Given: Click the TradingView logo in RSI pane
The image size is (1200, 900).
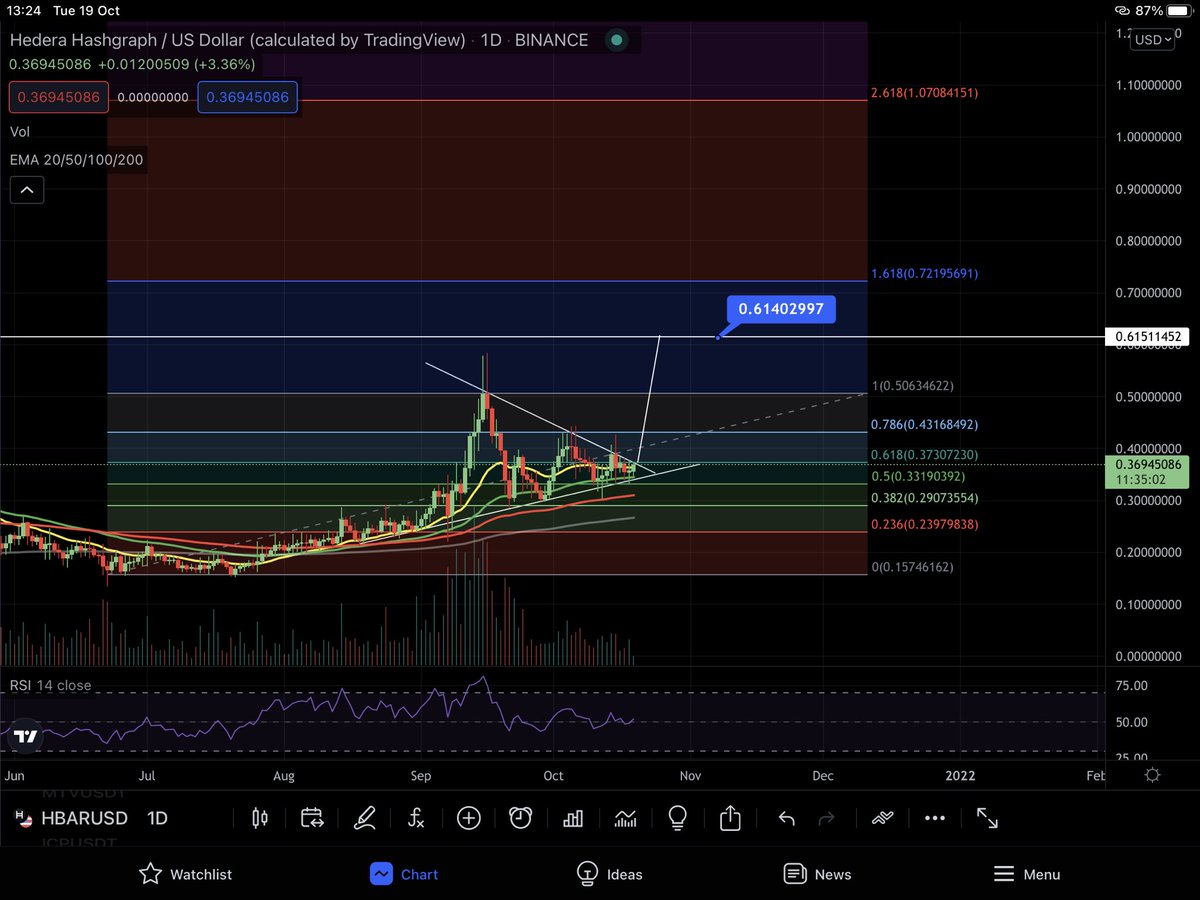Looking at the screenshot, I should [x=26, y=737].
